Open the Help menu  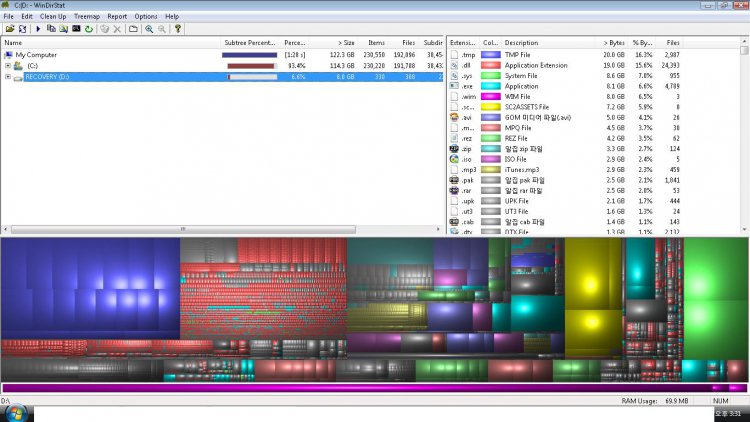click(x=172, y=16)
